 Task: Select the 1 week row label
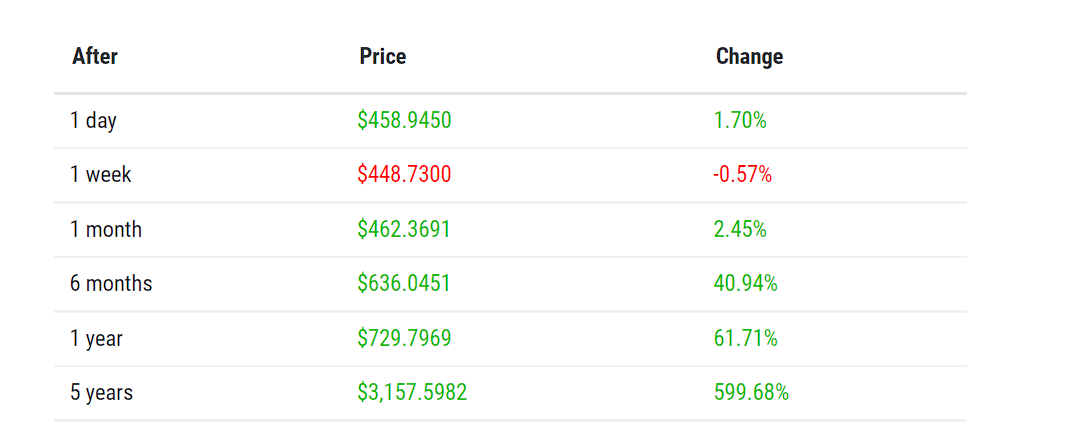pyautogui.click(x=101, y=175)
